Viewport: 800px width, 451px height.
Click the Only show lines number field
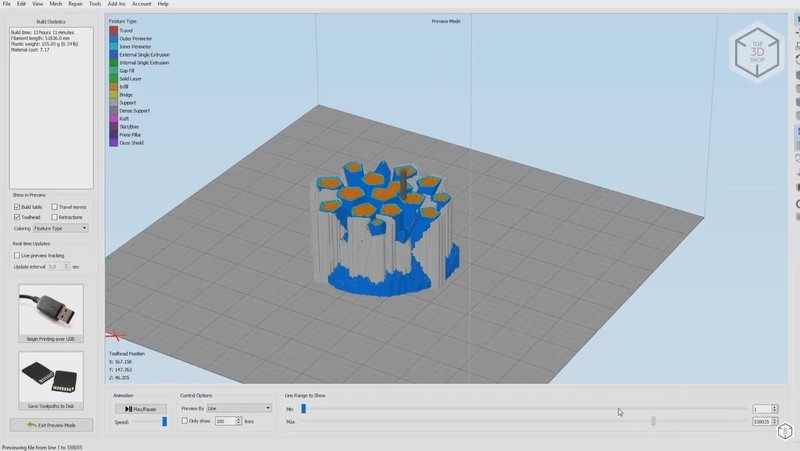point(224,421)
